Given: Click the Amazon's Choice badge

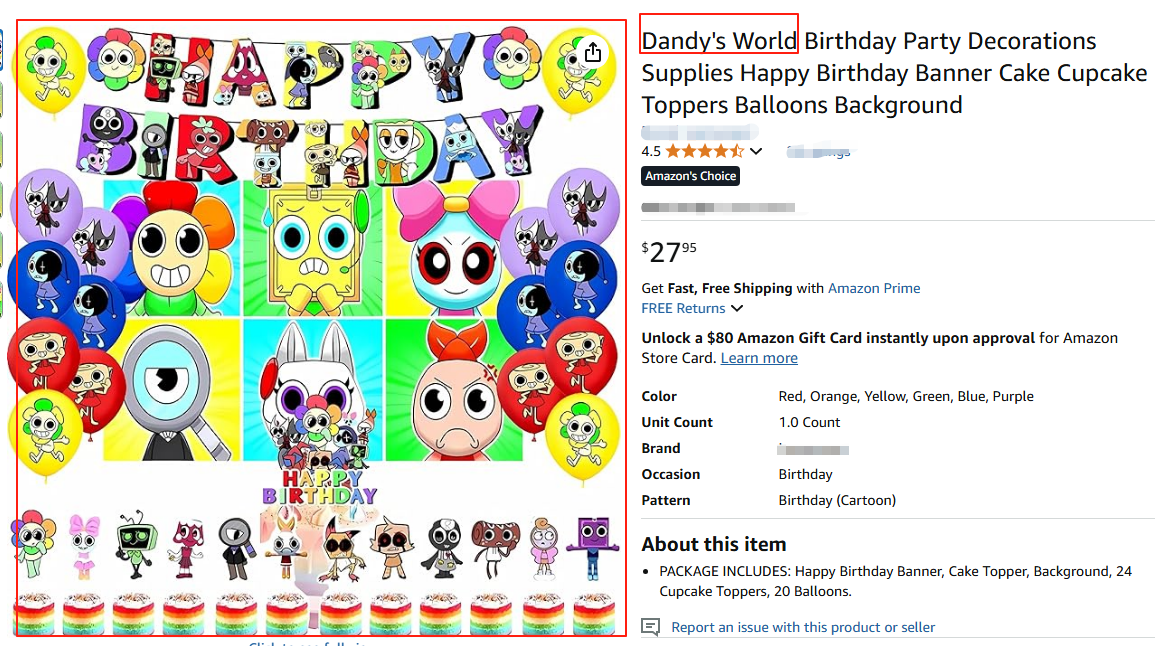Looking at the screenshot, I should (x=690, y=176).
